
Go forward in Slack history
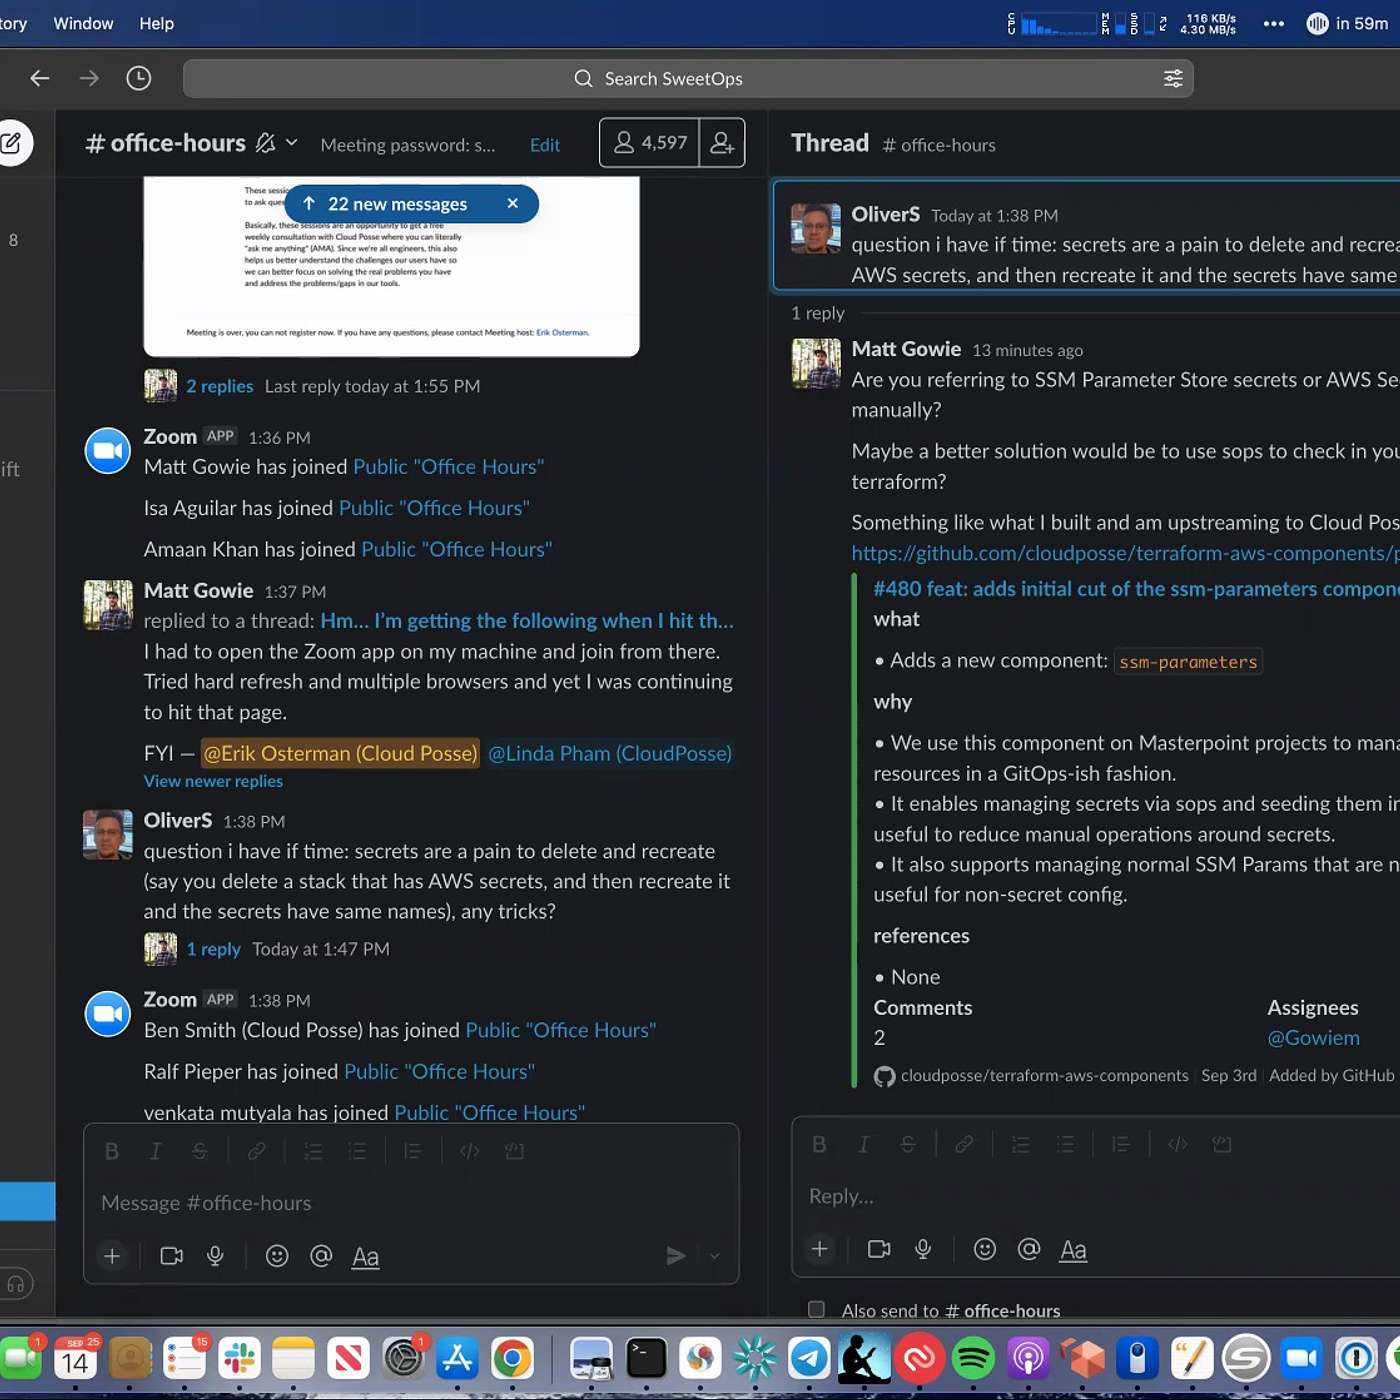pos(89,78)
